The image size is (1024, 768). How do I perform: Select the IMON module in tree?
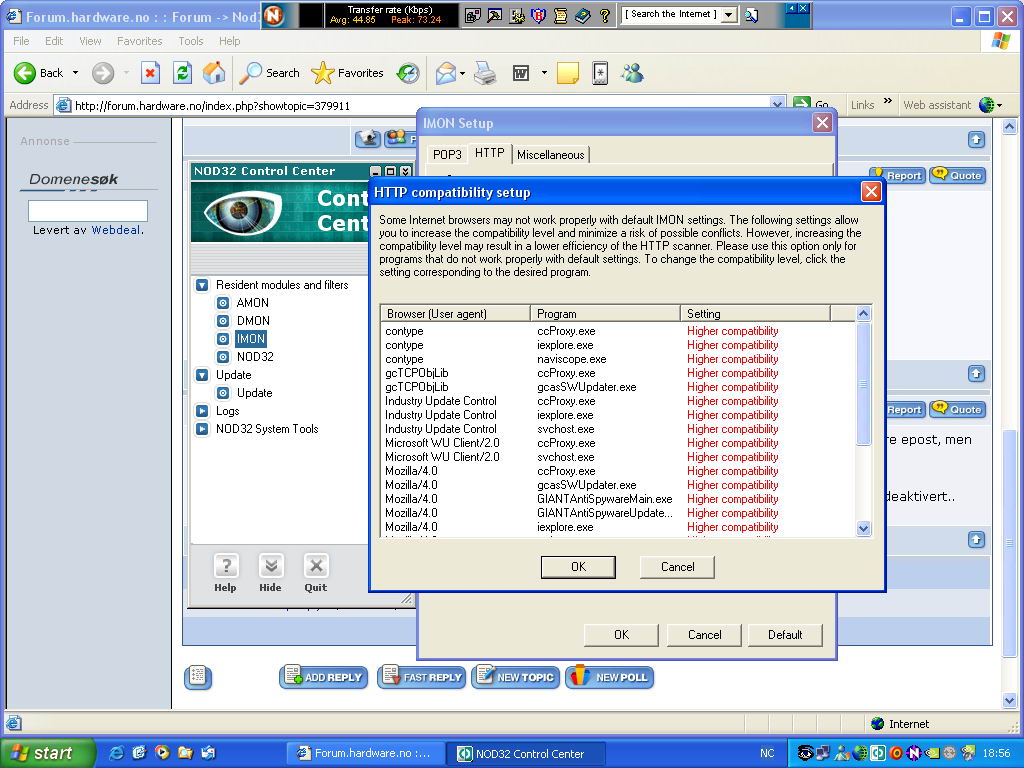point(251,339)
